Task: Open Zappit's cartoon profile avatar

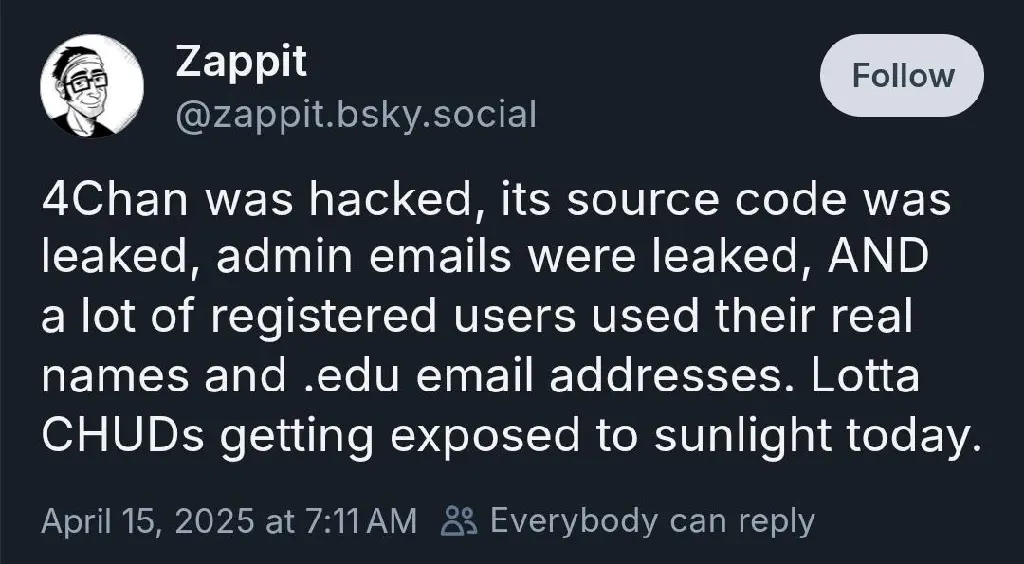Action: click(x=91, y=86)
